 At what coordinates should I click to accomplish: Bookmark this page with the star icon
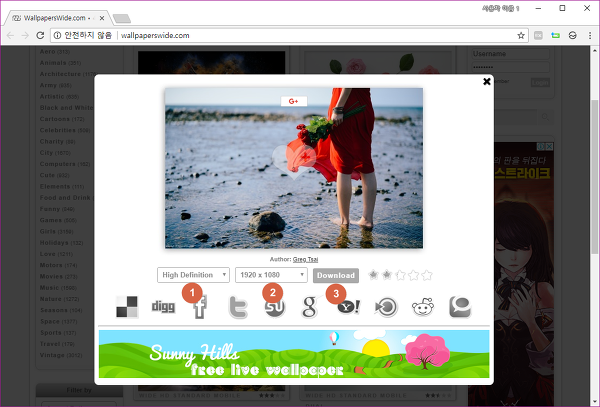click(x=521, y=36)
